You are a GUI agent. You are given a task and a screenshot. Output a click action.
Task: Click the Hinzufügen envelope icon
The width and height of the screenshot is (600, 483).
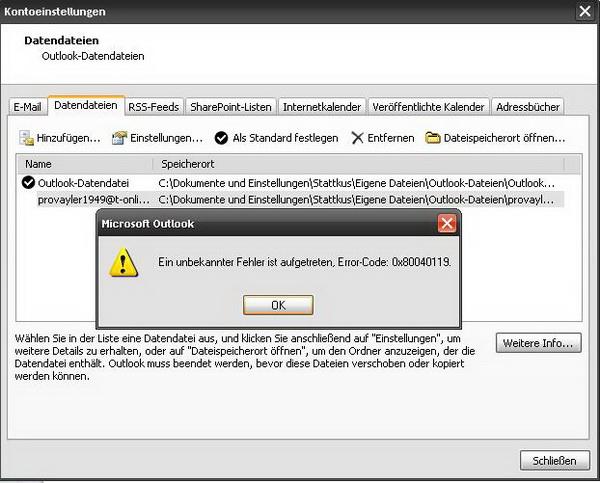pyautogui.click(x=26, y=138)
